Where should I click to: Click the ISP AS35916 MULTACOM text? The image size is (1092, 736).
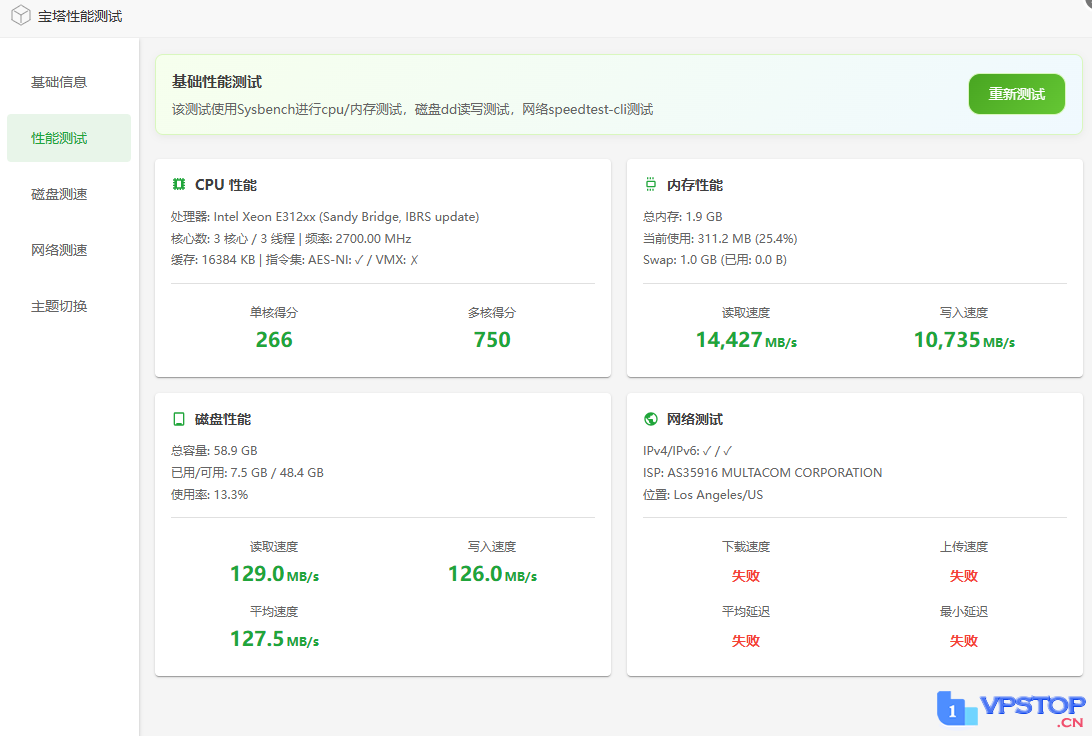(763, 473)
